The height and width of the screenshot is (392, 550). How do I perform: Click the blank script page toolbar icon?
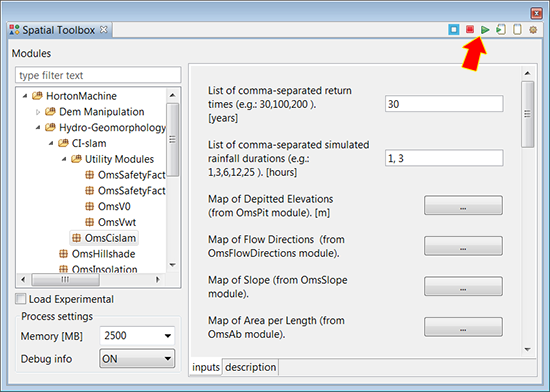click(x=517, y=29)
